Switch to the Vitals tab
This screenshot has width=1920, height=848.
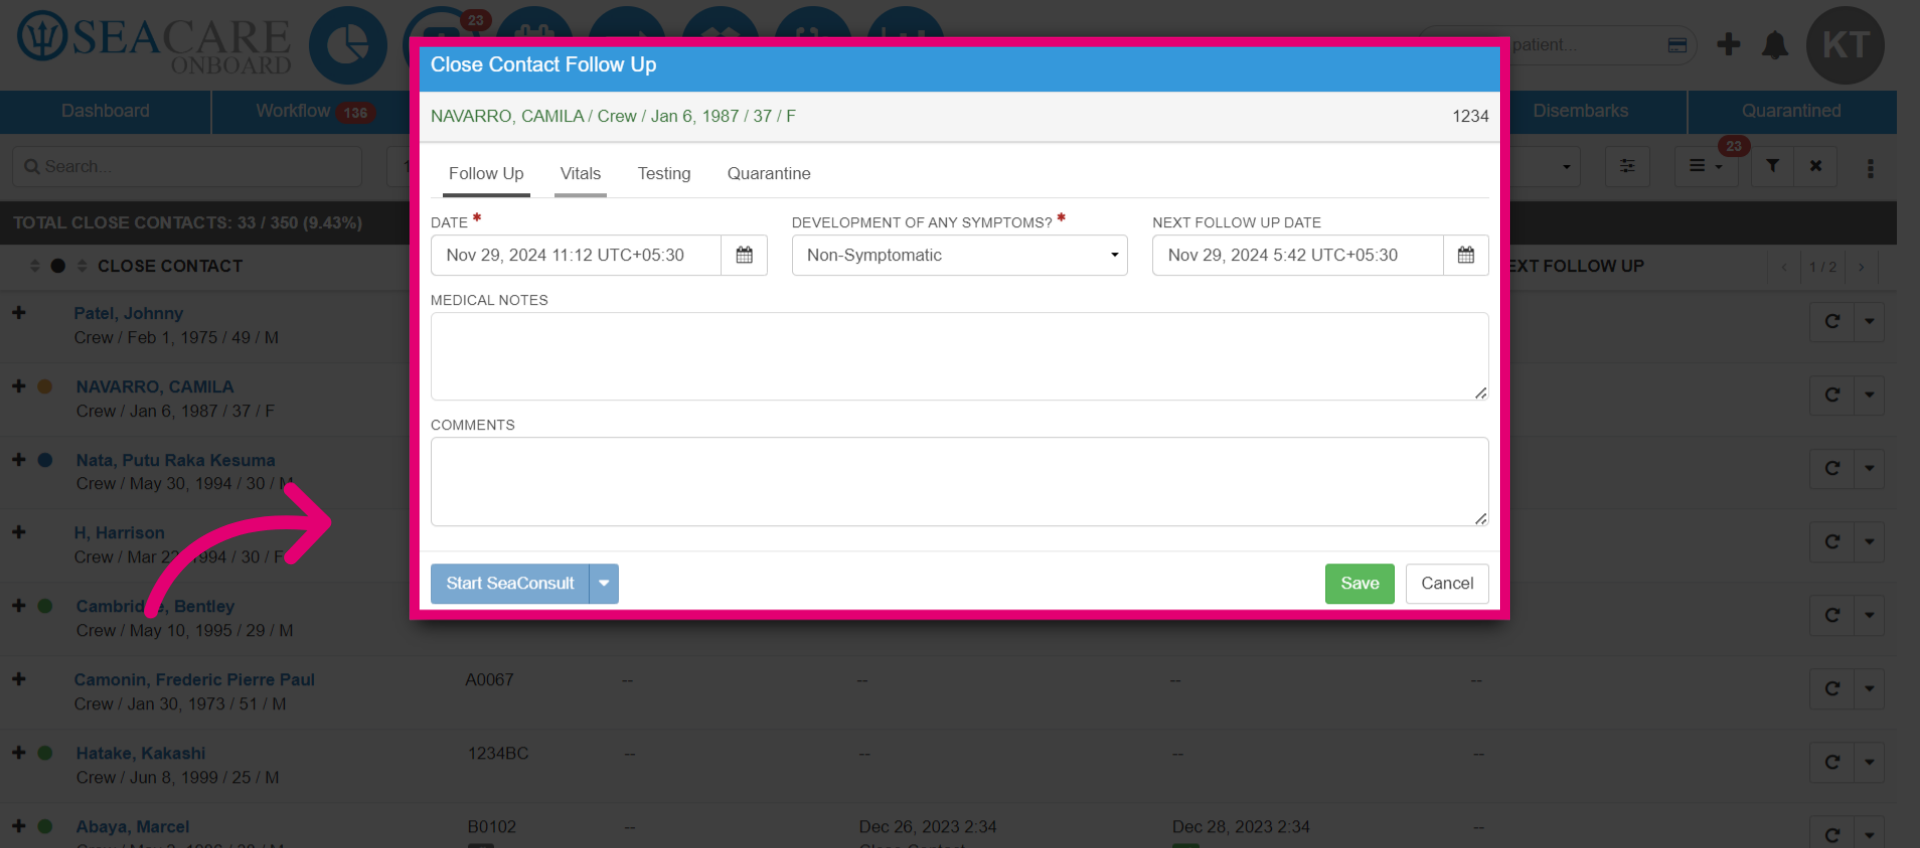[x=580, y=174]
